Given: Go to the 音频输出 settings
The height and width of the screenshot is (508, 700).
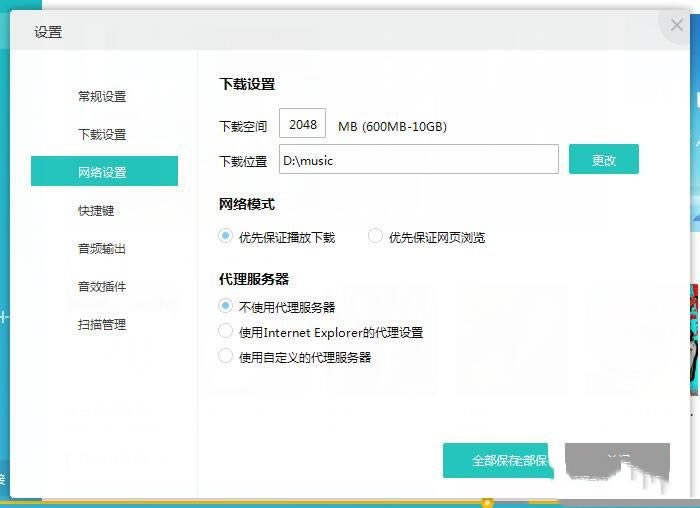Looking at the screenshot, I should tap(102, 249).
